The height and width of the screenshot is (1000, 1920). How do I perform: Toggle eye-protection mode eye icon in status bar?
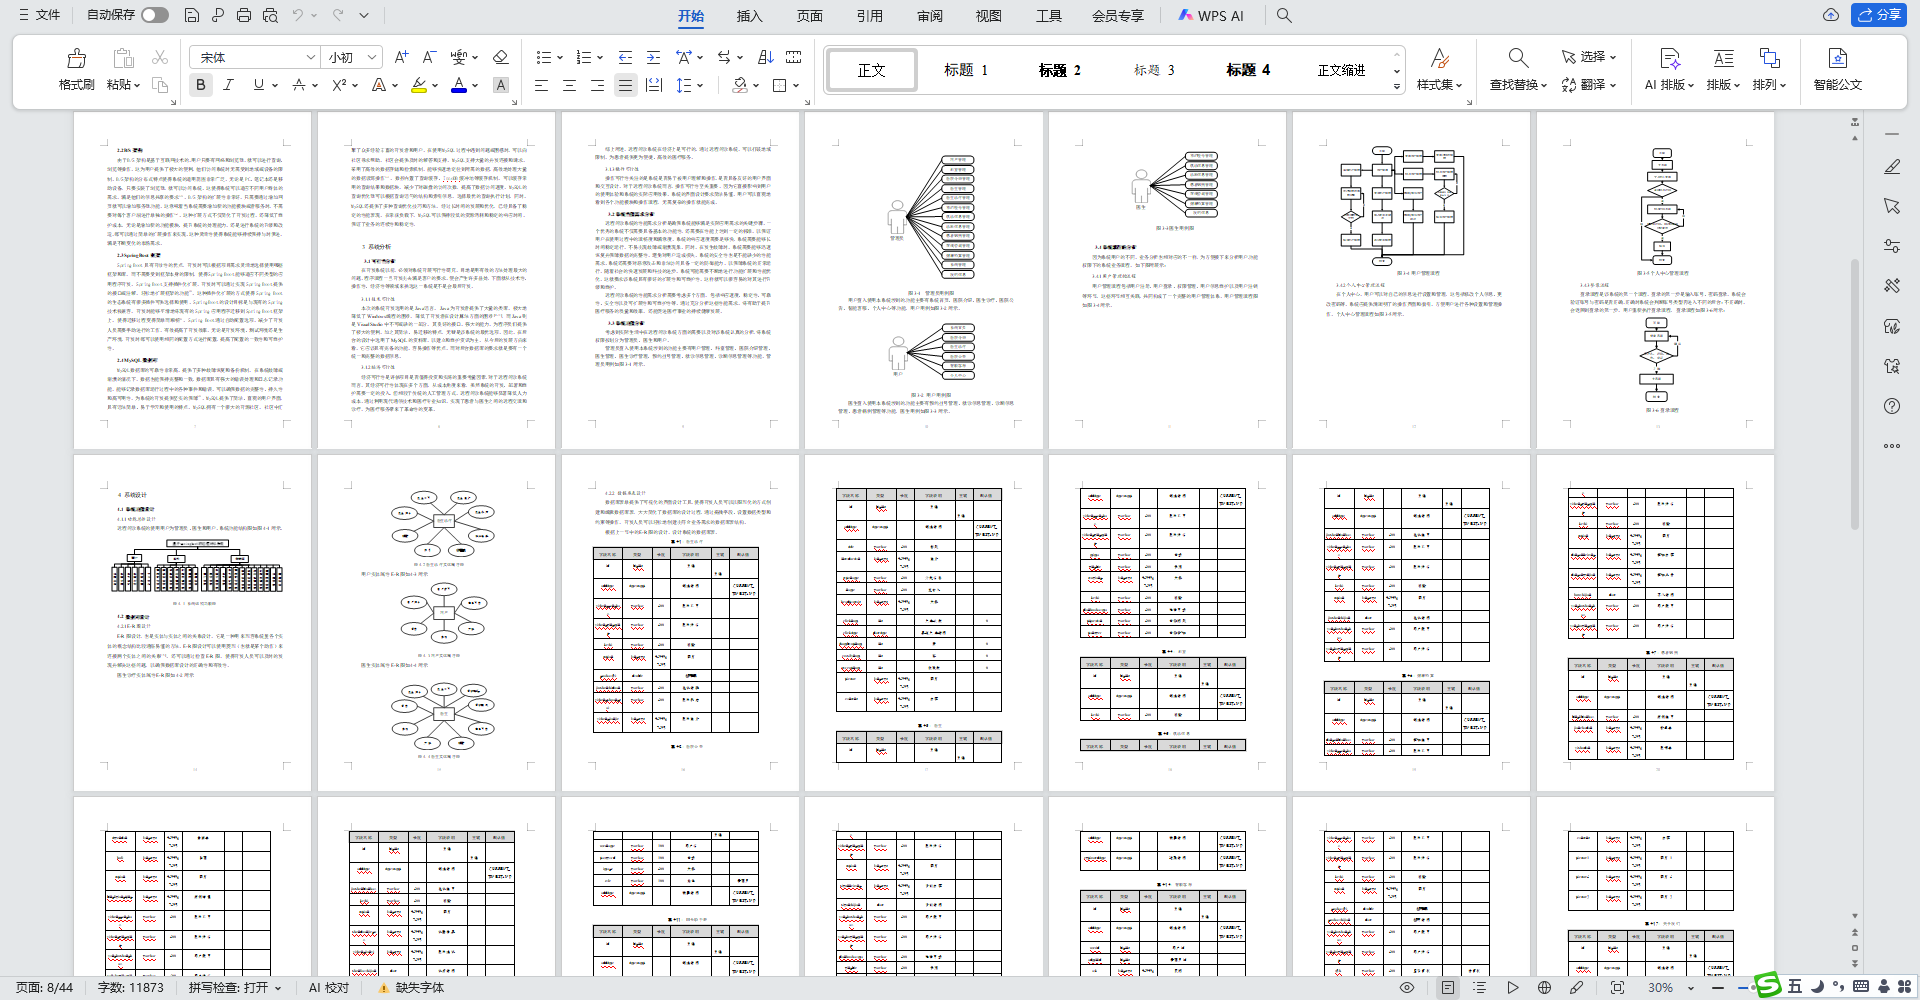pyautogui.click(x=1407, y=987)
